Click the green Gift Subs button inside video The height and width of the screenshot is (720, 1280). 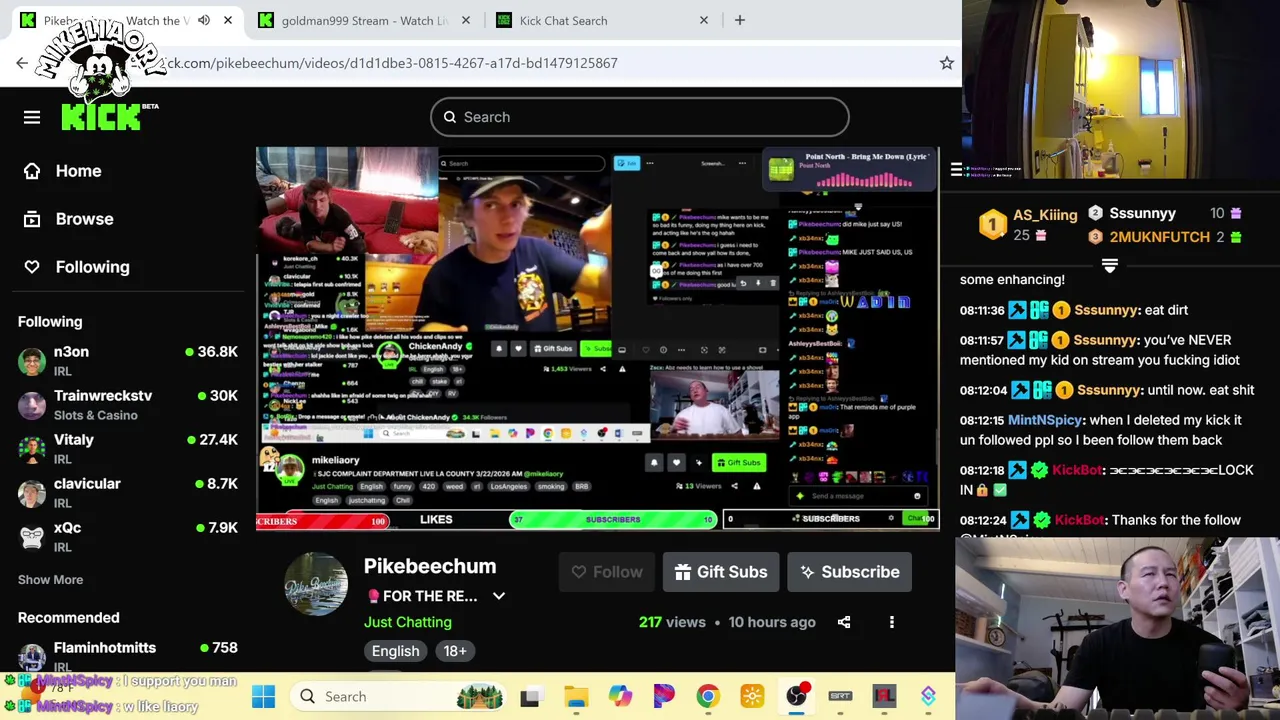pyautogui.click(x=740, y=462)
